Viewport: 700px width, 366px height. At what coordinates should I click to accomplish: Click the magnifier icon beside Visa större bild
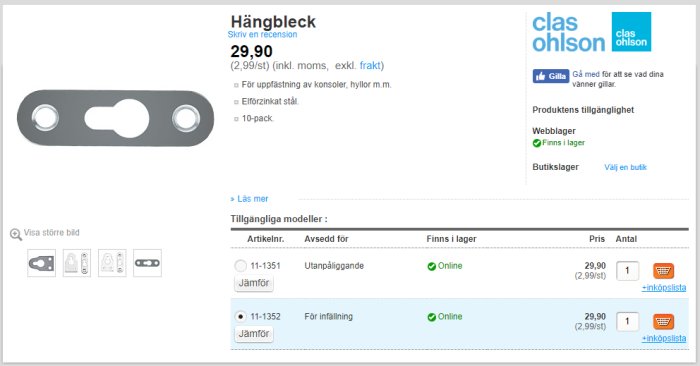pyautogui.click(x=16, y=234)
